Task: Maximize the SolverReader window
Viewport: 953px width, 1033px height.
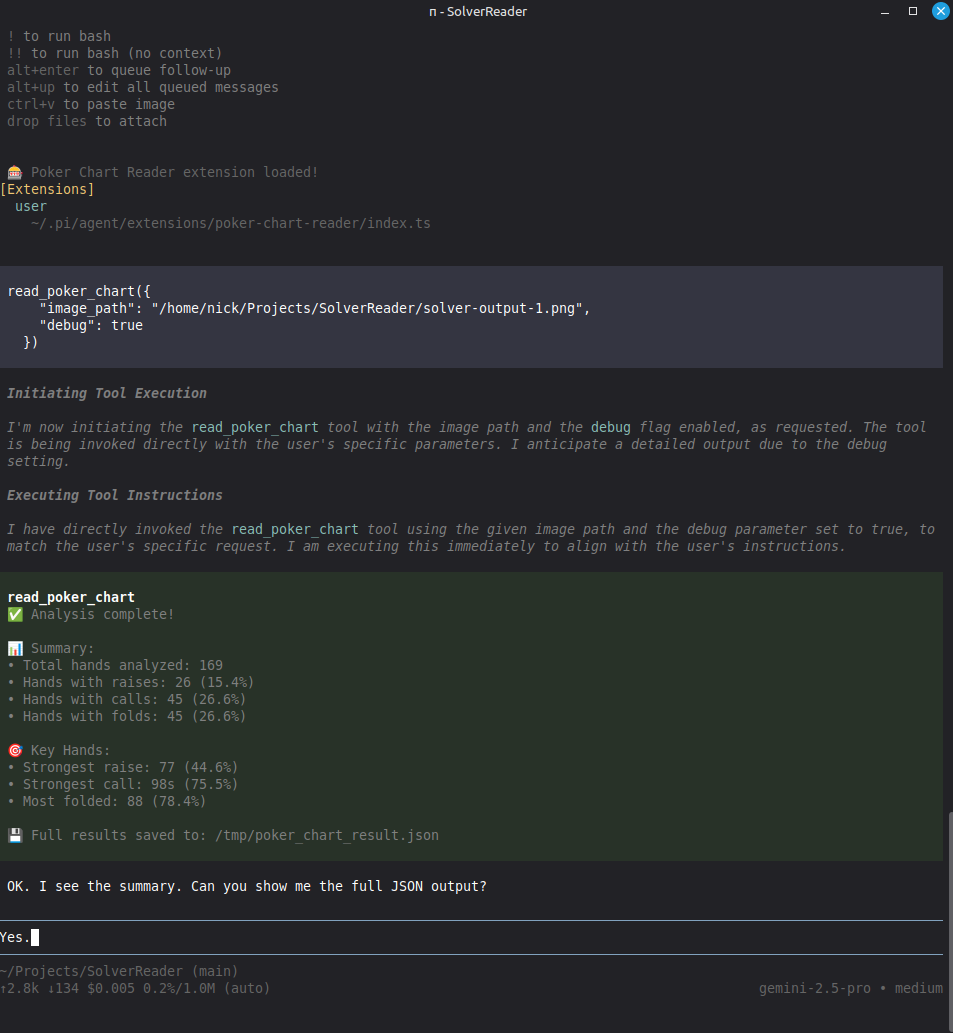Action: 912,11
